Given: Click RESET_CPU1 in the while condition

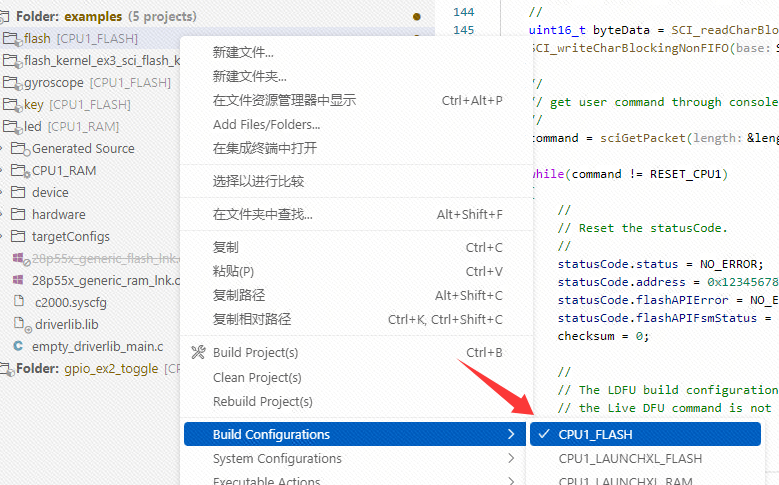Looking at the screenshot, I should (x=685, y=174).
